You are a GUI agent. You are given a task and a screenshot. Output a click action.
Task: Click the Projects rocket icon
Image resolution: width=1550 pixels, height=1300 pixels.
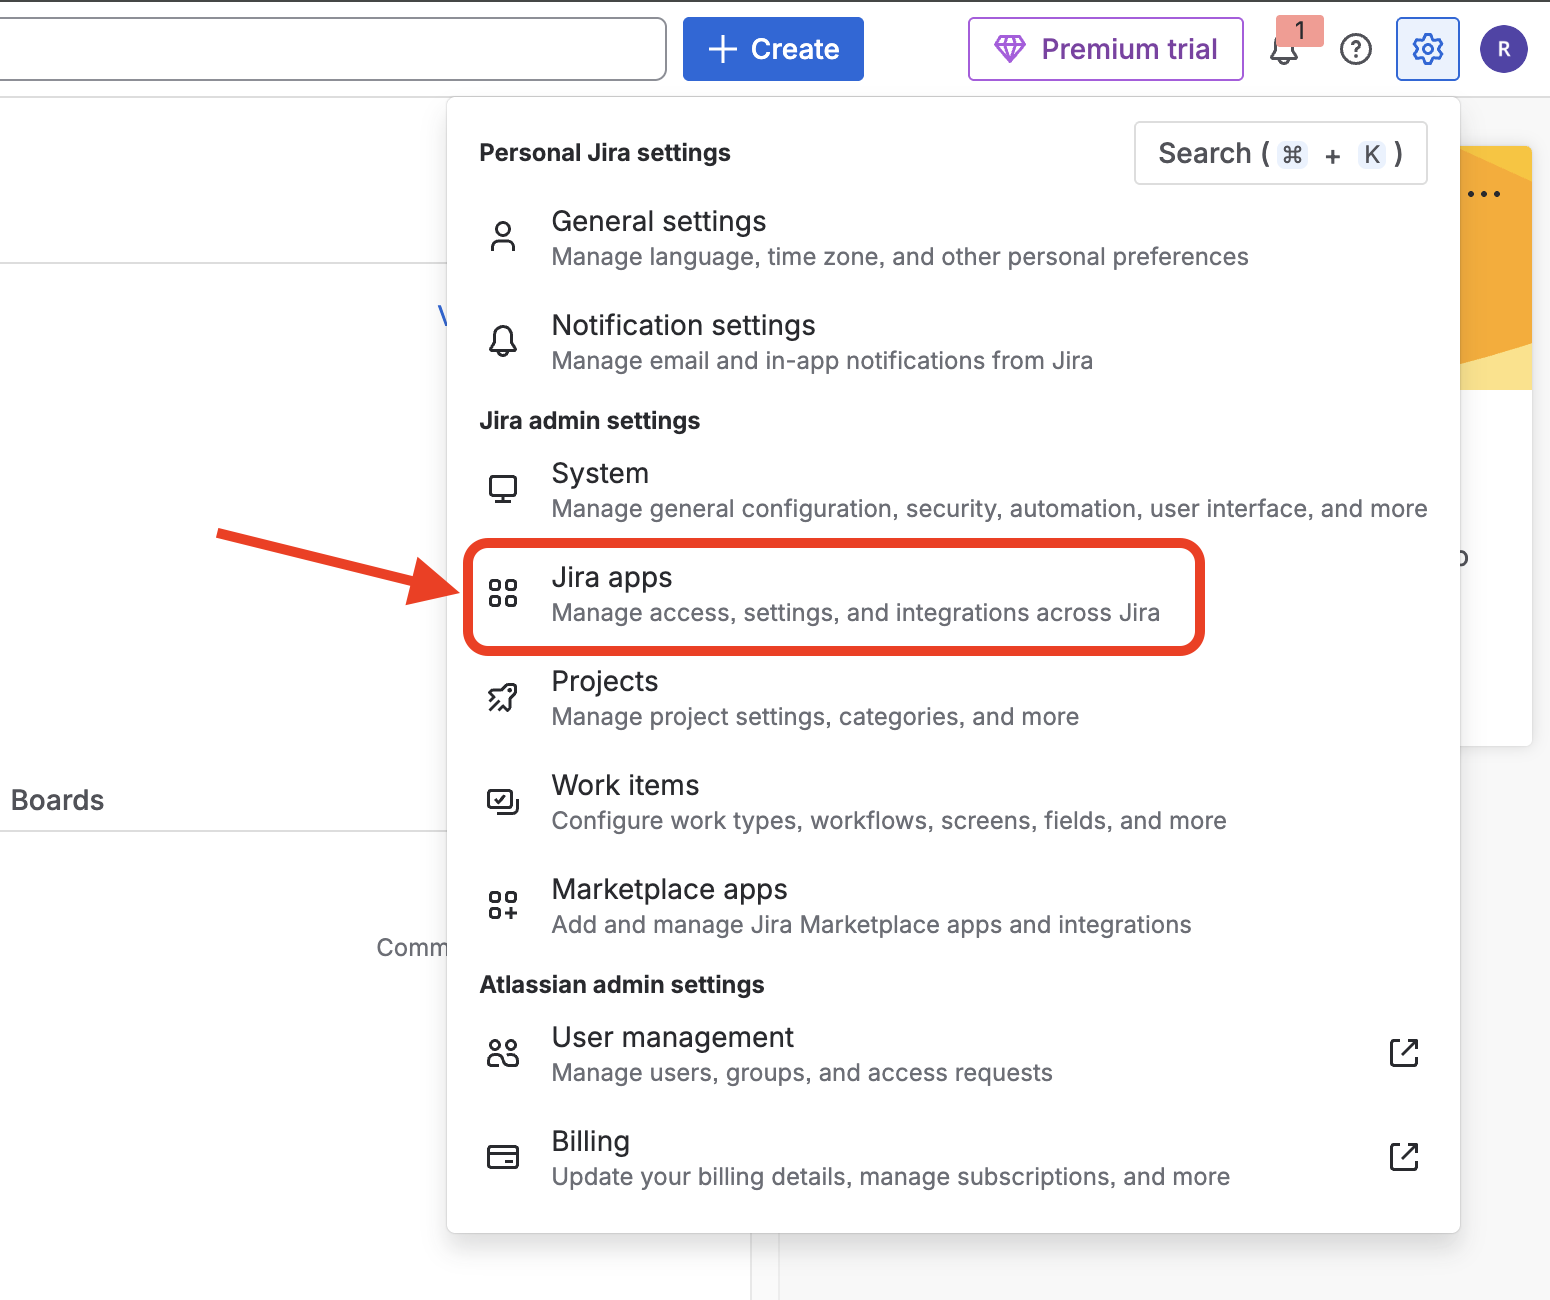[x=503, y=697]
